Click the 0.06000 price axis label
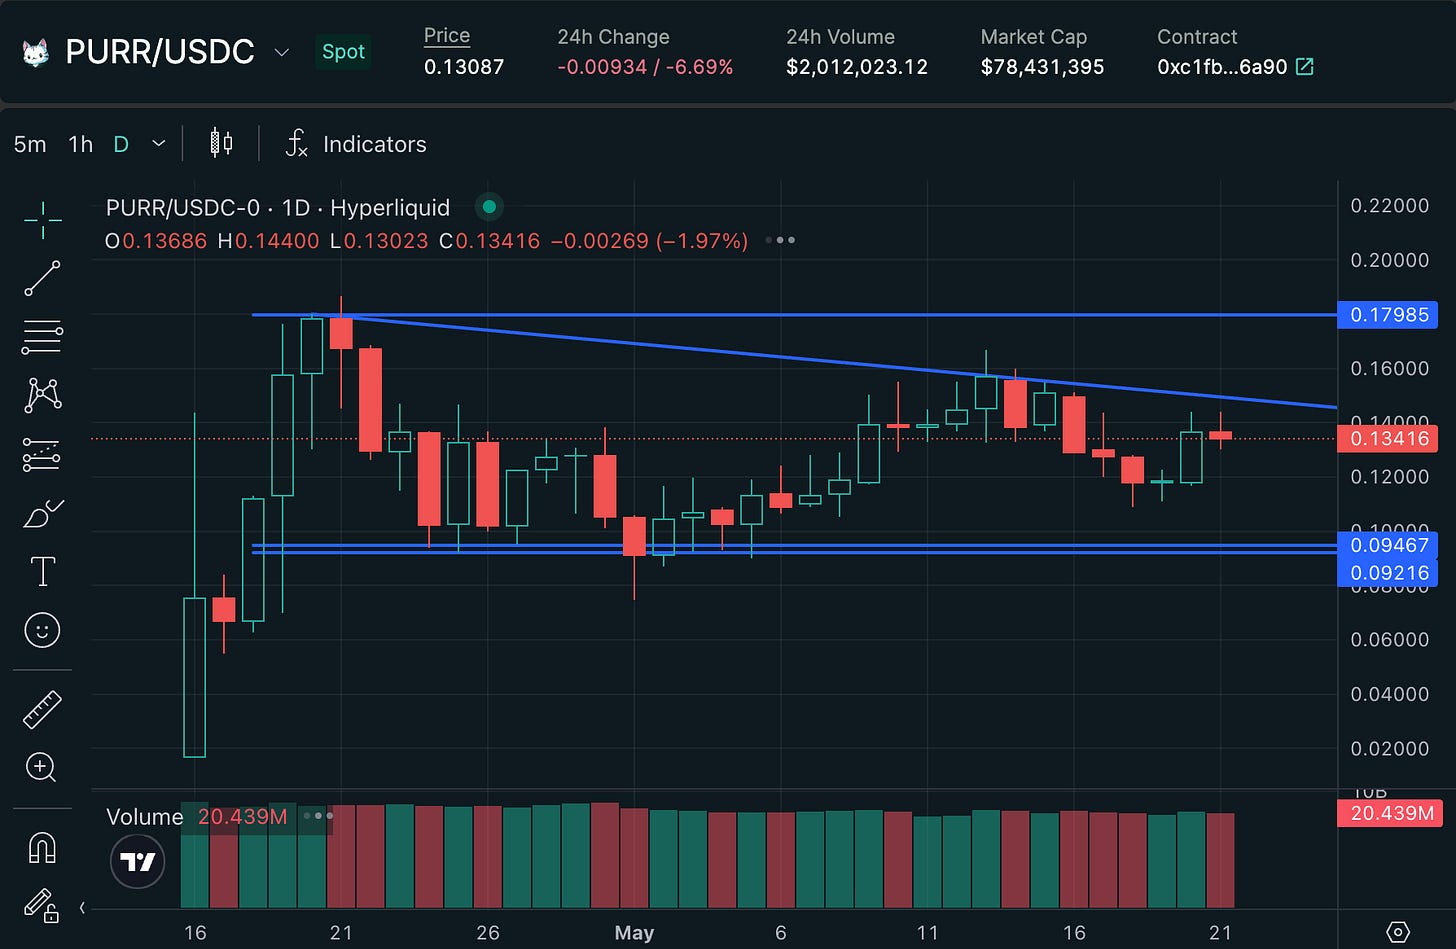Image resolution: width=1456 pixels, height=949 pixels. [1389, 640]
